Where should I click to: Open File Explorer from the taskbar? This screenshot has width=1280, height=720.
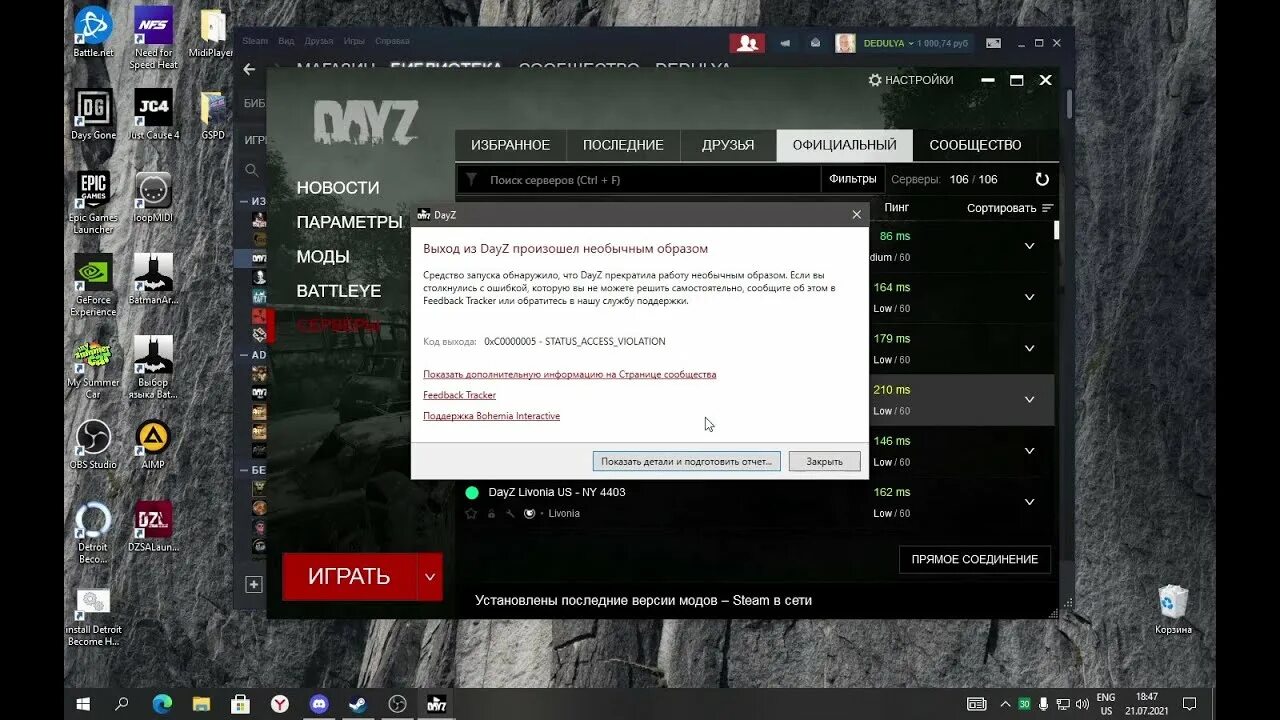(201, 703)
